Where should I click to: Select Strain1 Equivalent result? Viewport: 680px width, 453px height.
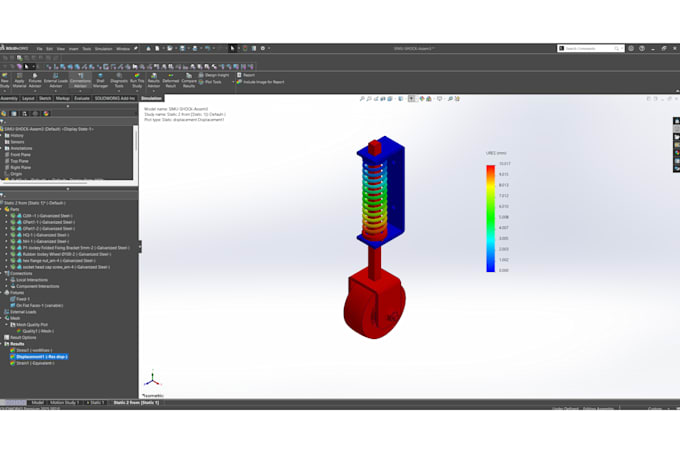pos(33,363)
